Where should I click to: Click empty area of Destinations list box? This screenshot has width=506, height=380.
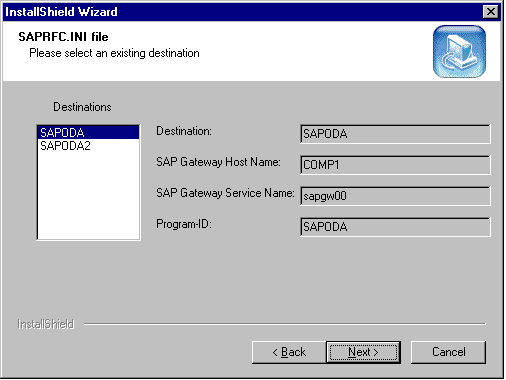[88, 197]
